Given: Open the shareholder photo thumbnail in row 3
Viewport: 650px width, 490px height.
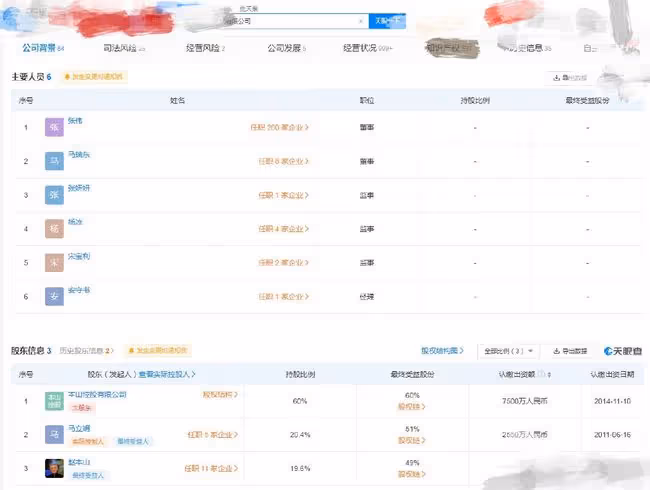Looking at the screenshot, I should point(54,468).
